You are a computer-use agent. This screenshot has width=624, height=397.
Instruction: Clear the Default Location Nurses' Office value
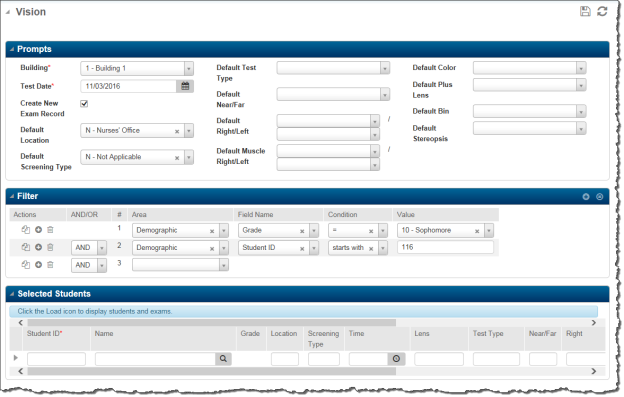coord(177,132)
